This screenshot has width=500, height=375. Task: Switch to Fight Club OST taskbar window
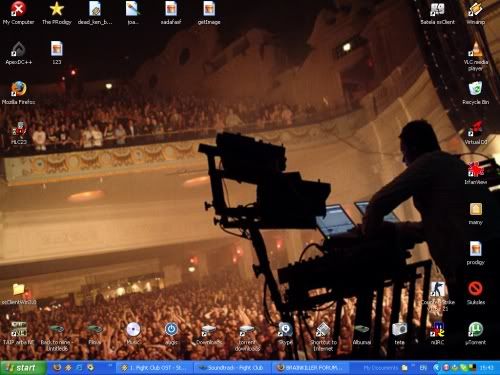[x=155, y=368]
